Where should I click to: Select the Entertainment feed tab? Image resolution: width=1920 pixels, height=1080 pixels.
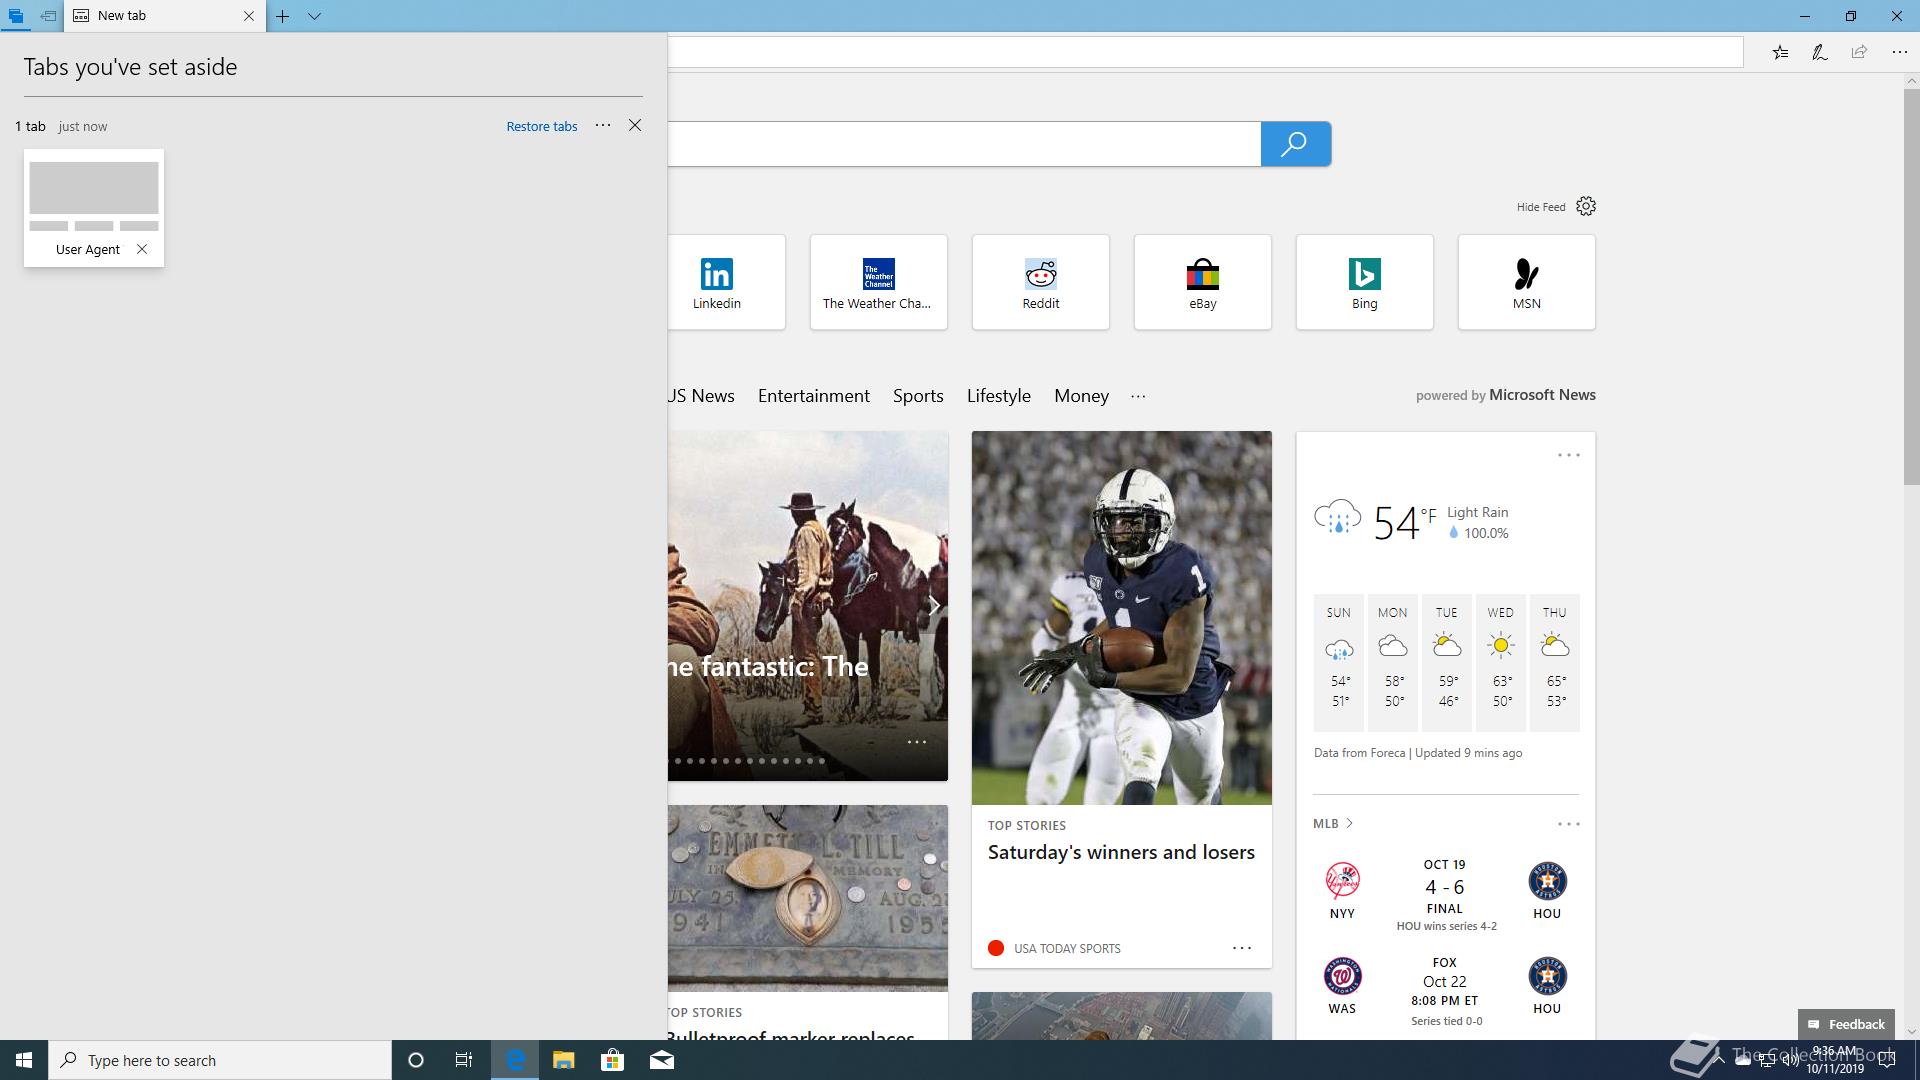[814, 396]
